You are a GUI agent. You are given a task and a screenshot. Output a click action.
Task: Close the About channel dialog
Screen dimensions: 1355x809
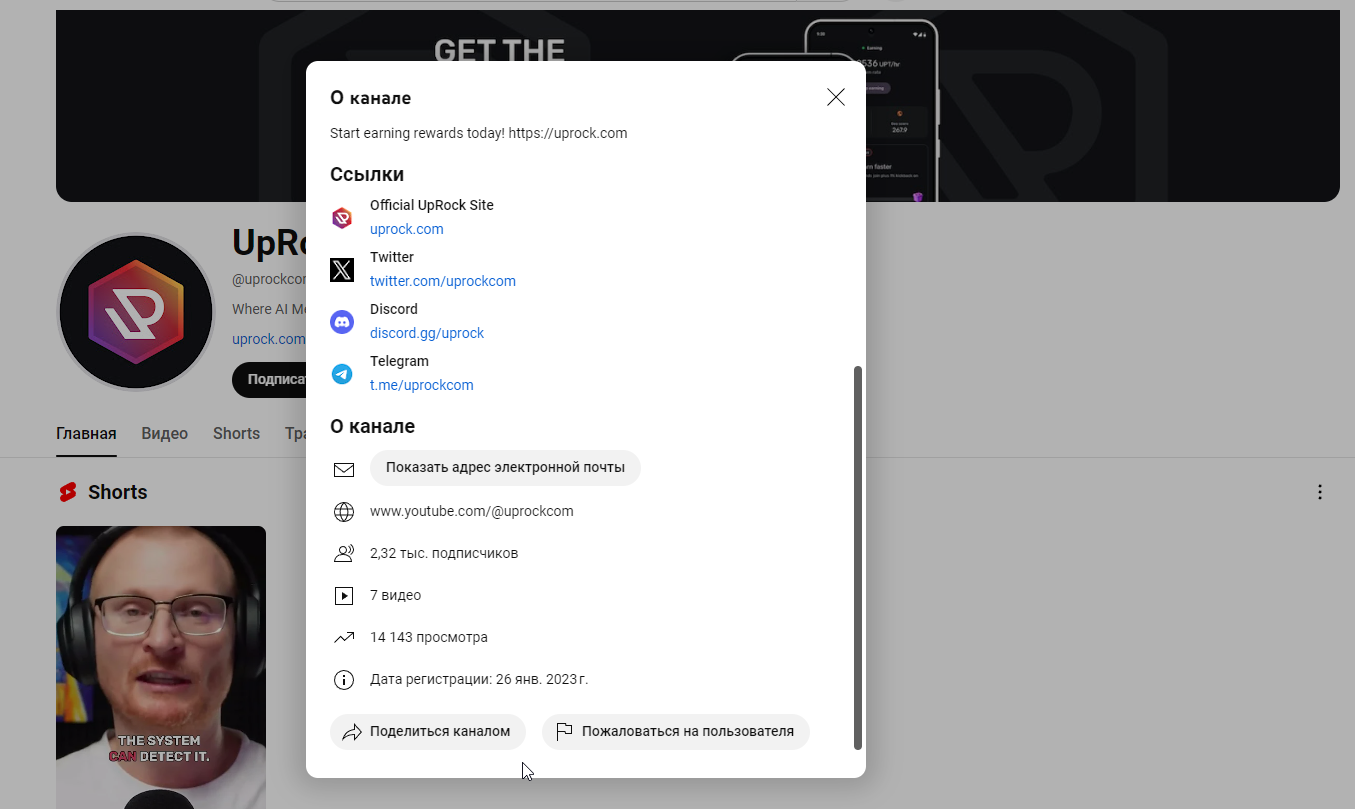(836, 97)
